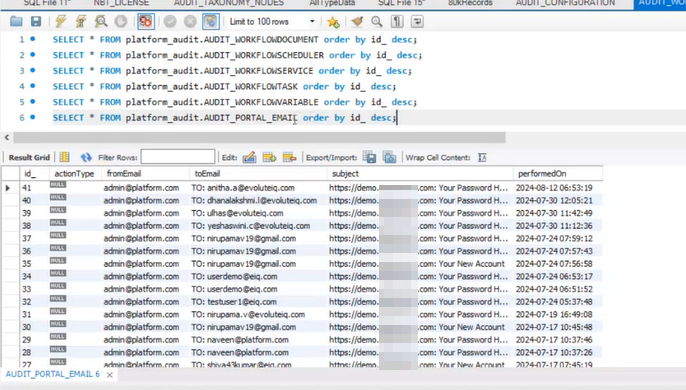Sort by the performedOn column header
The width and height of the screenshot is (686, 390).
point(558,174)
